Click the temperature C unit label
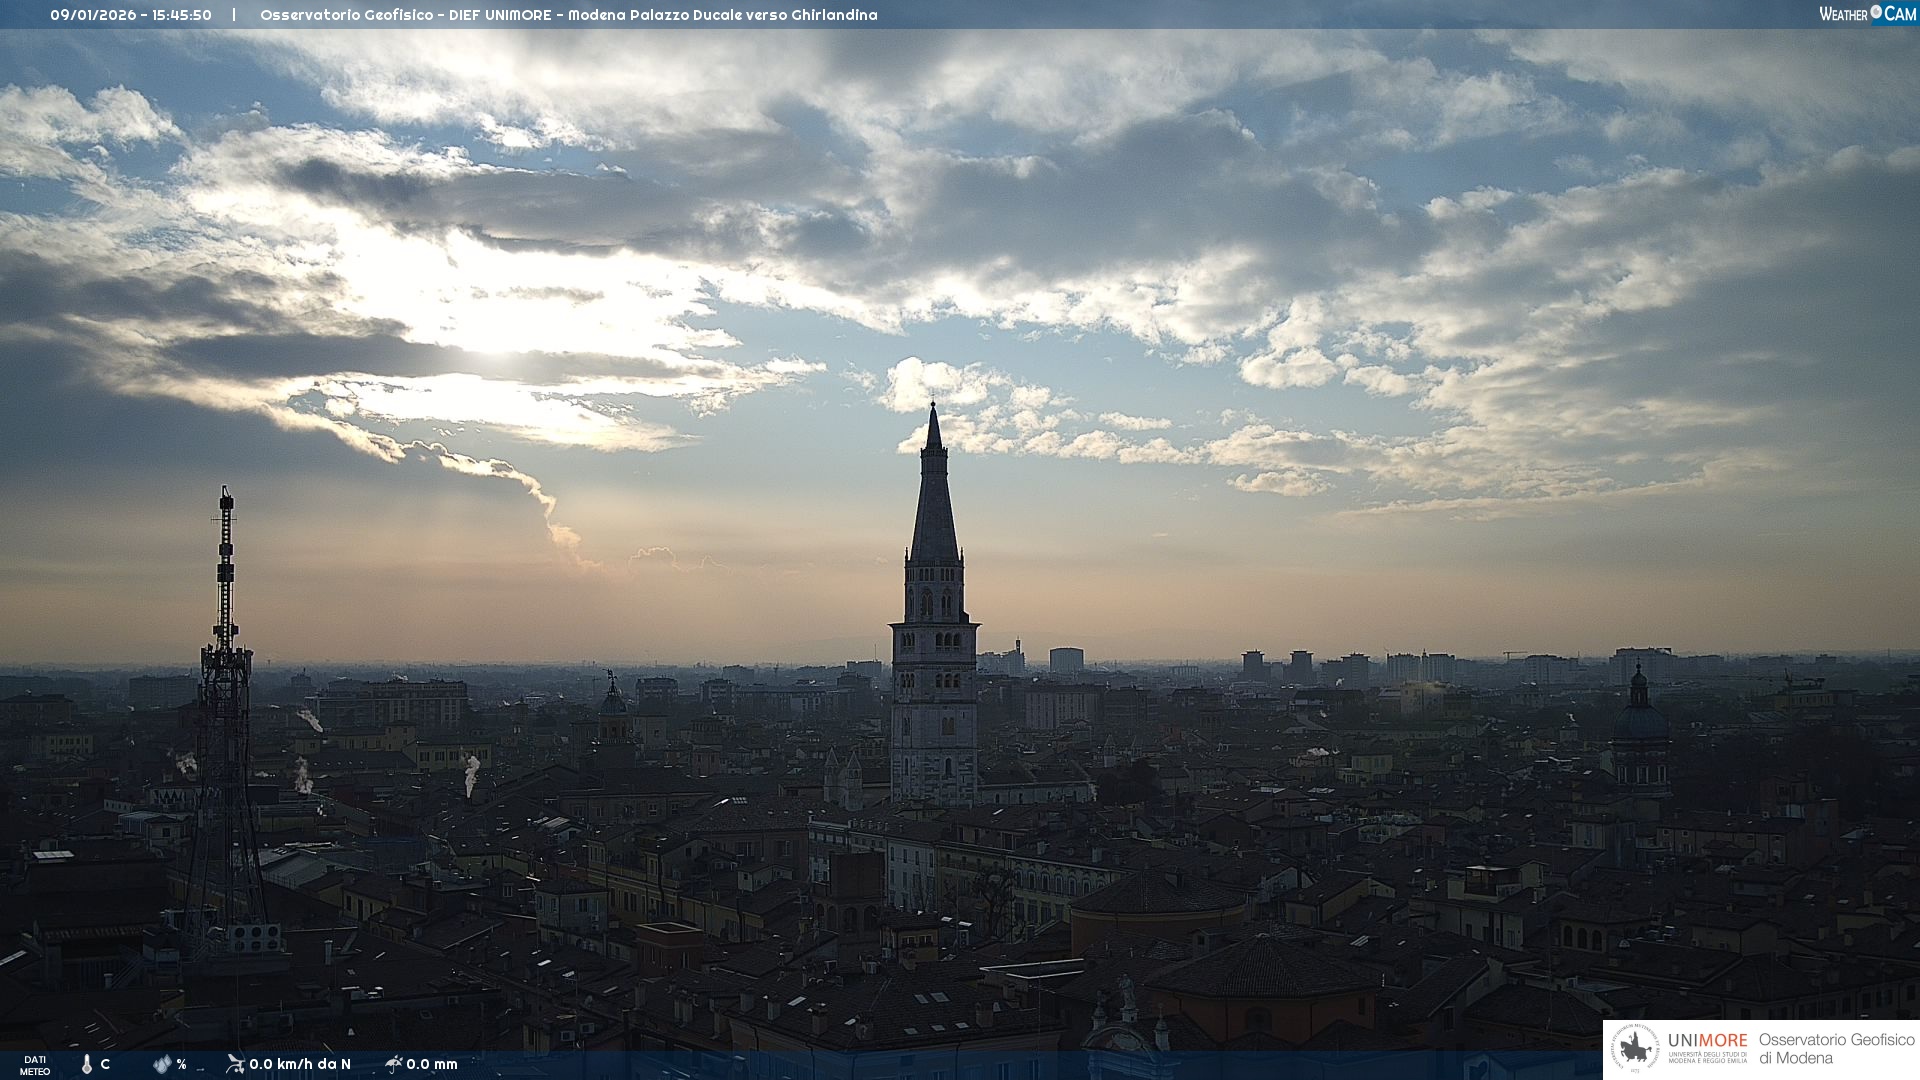This screenshot has height=1080, width=1920. pyautogui.click(x=105, y=1065)
